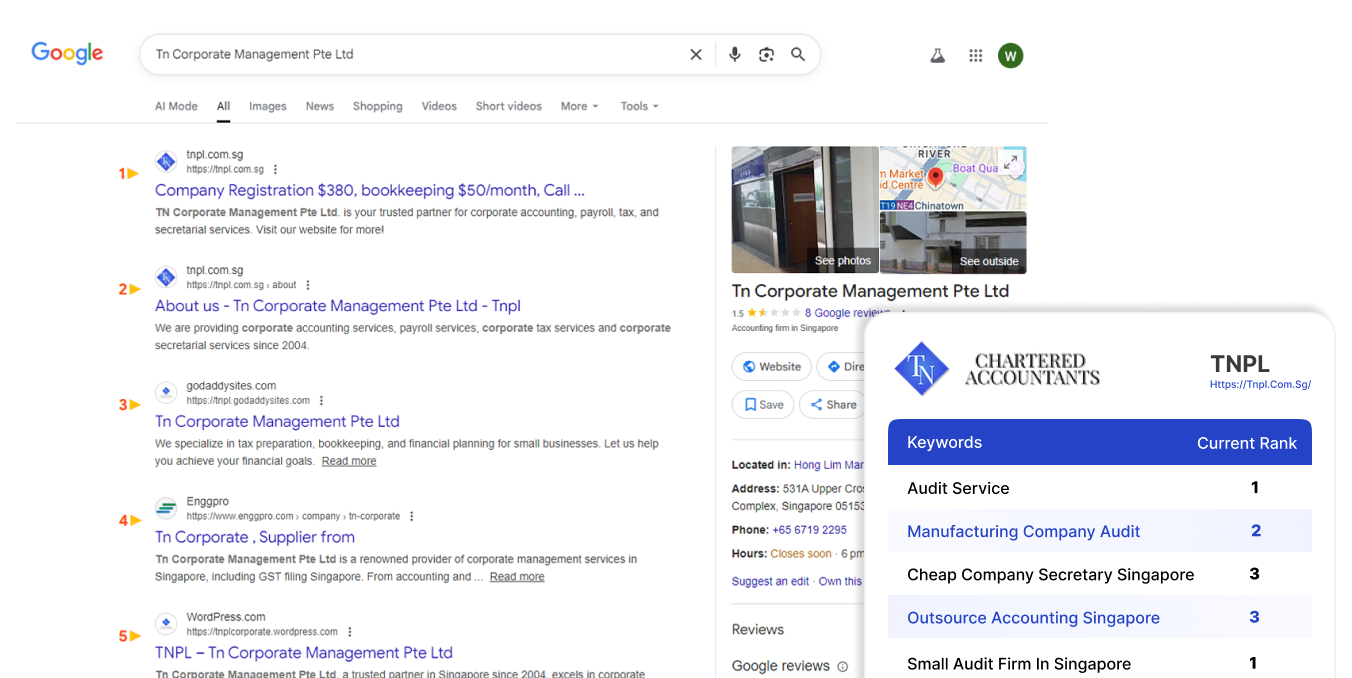Click the tnpl.com.sg favicon in first result
The image size is (1352, 678).
(166, 161)
